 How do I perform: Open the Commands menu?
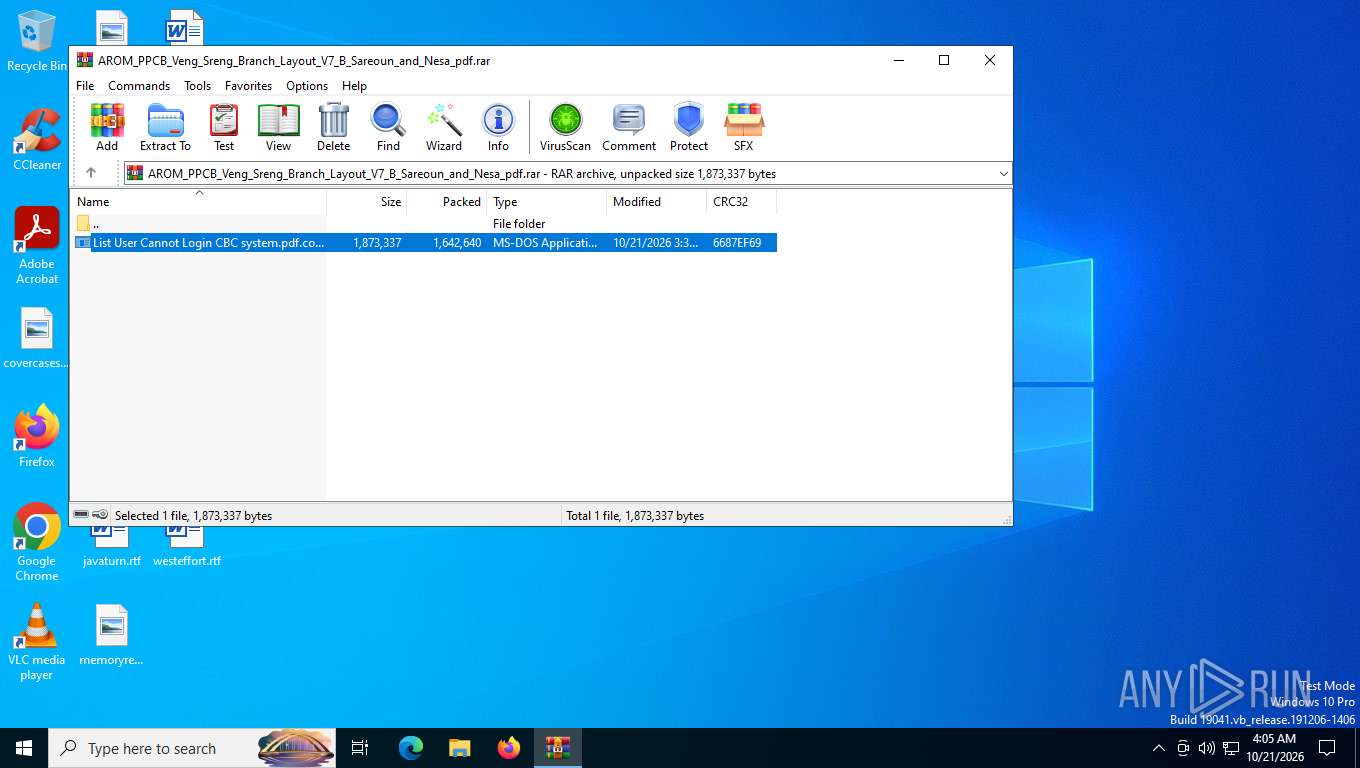tap(139, 86)
